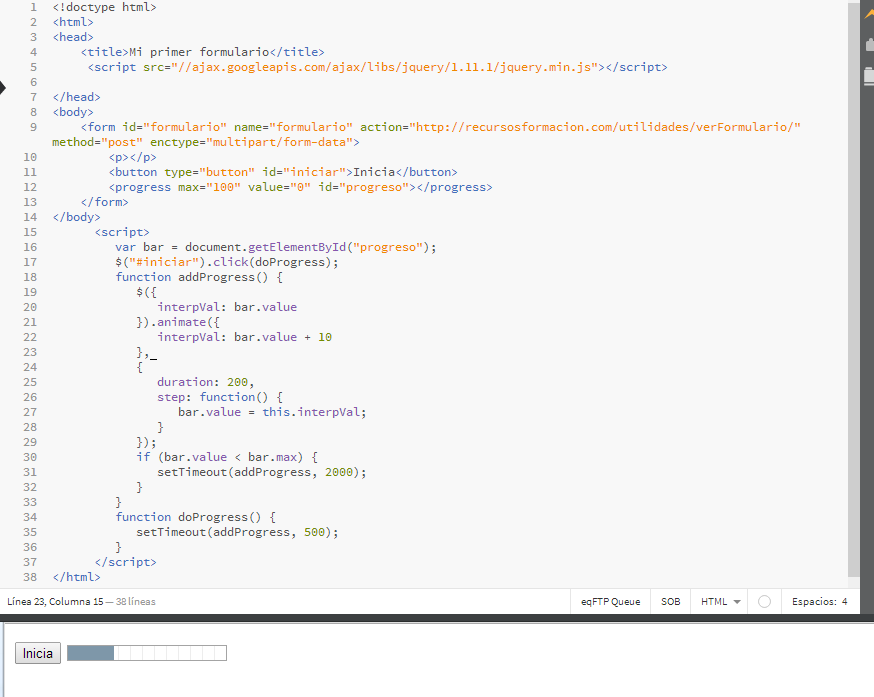This screenshot has height=697, width=874.
Task: Open the HTML language mode dropdown
Action: click(x=716, y=601)
